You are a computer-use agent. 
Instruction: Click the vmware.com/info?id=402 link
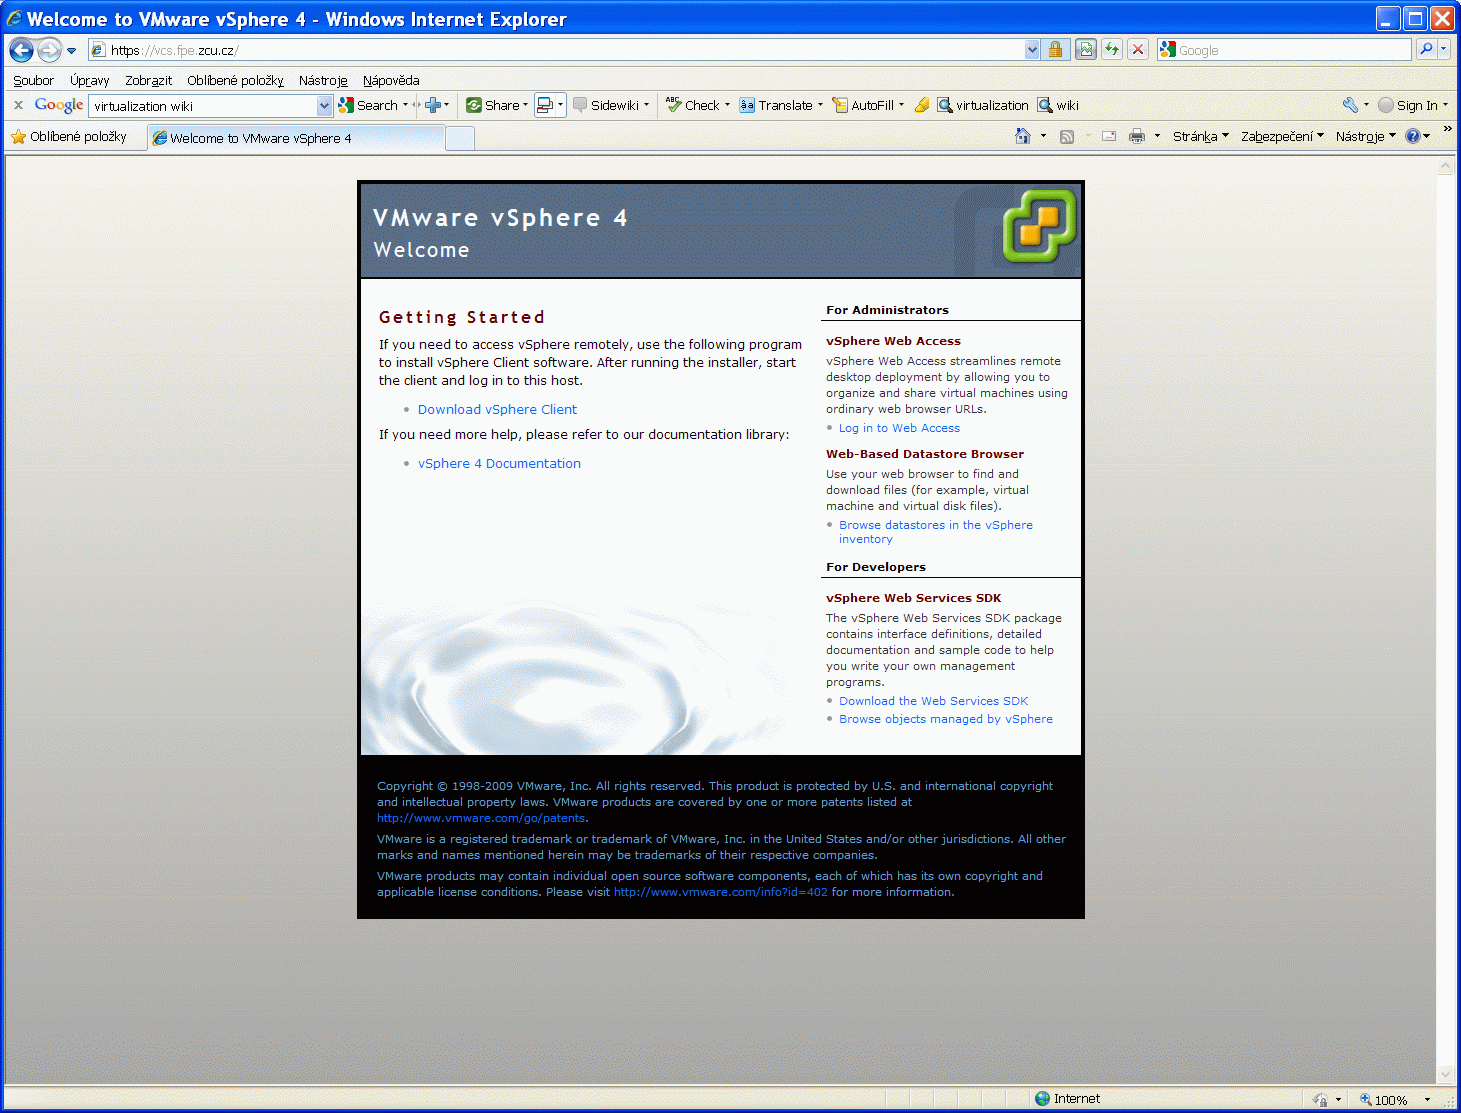click(x=721, y=892)
